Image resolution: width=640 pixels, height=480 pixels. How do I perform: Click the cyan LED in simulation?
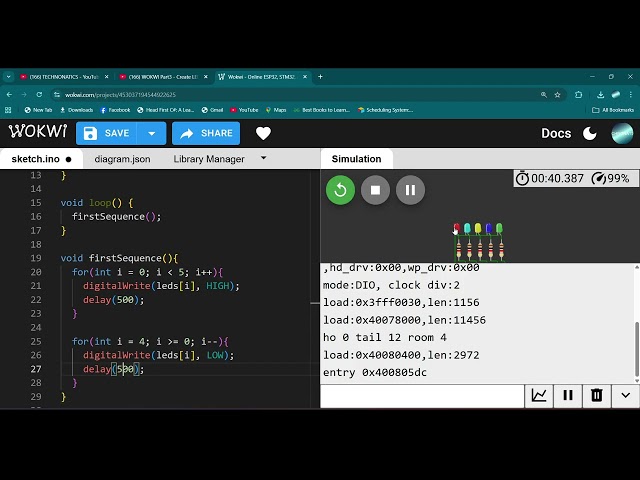(x=467, y=228)
